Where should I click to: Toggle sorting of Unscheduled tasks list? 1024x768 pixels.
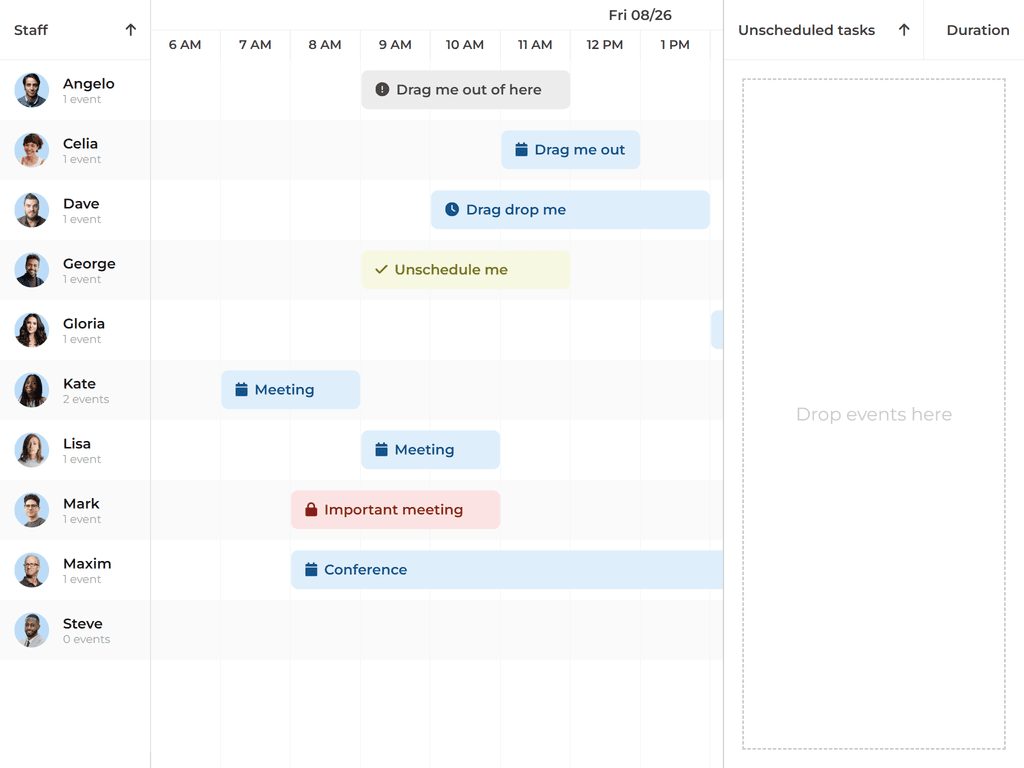tap(905, 30)
